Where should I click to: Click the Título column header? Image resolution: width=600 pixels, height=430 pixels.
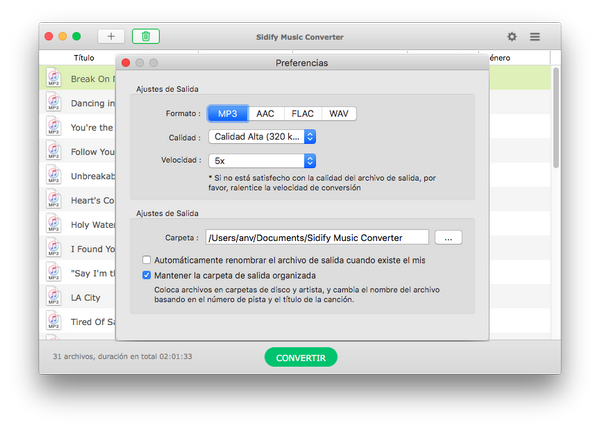click(84, 58)
